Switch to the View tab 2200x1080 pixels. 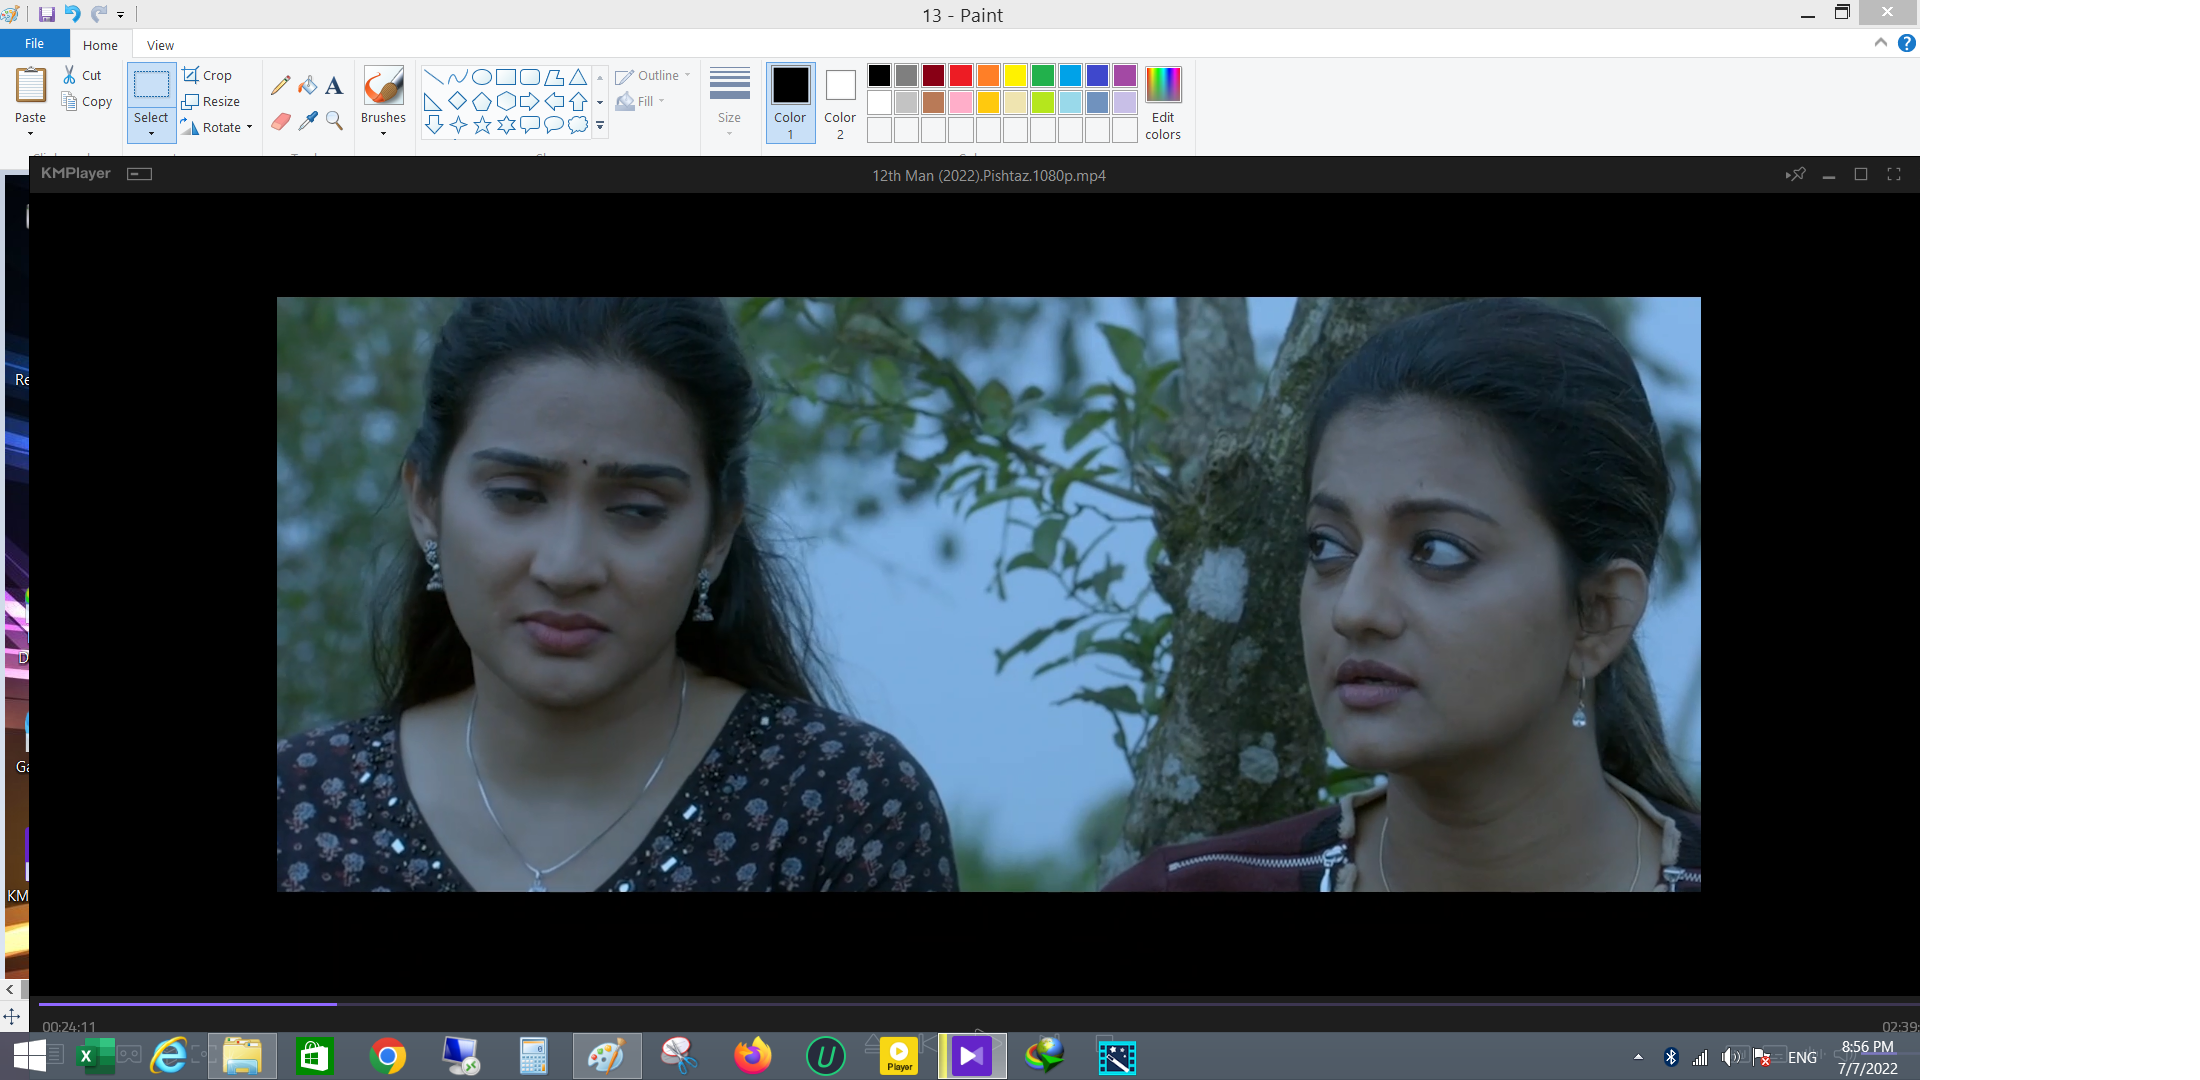pos(160,45)
